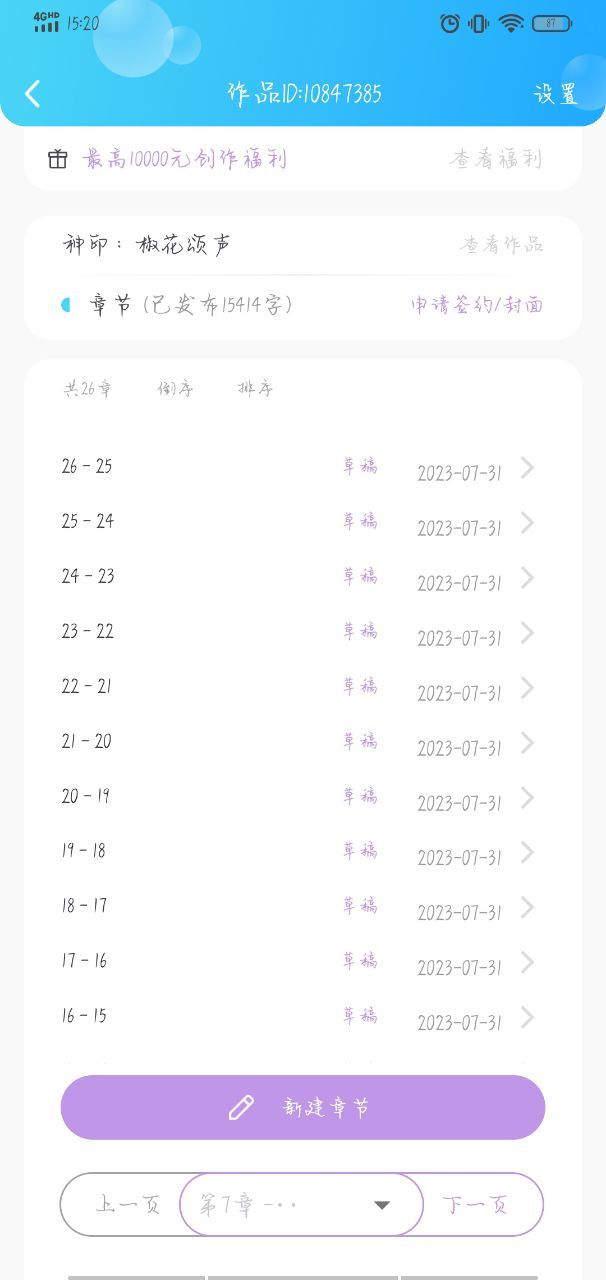
Task: Open 查看福利 link
Action: tap(497, 158)
